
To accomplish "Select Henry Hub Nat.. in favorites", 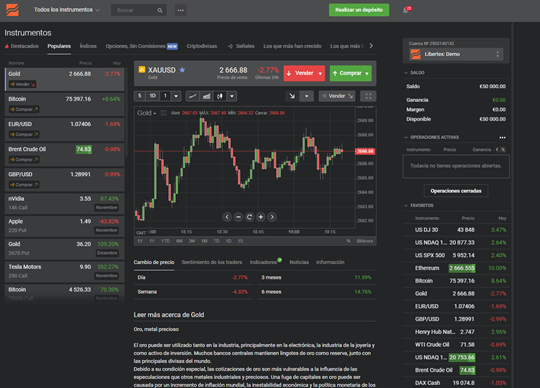I will click(x=456, y=332).
